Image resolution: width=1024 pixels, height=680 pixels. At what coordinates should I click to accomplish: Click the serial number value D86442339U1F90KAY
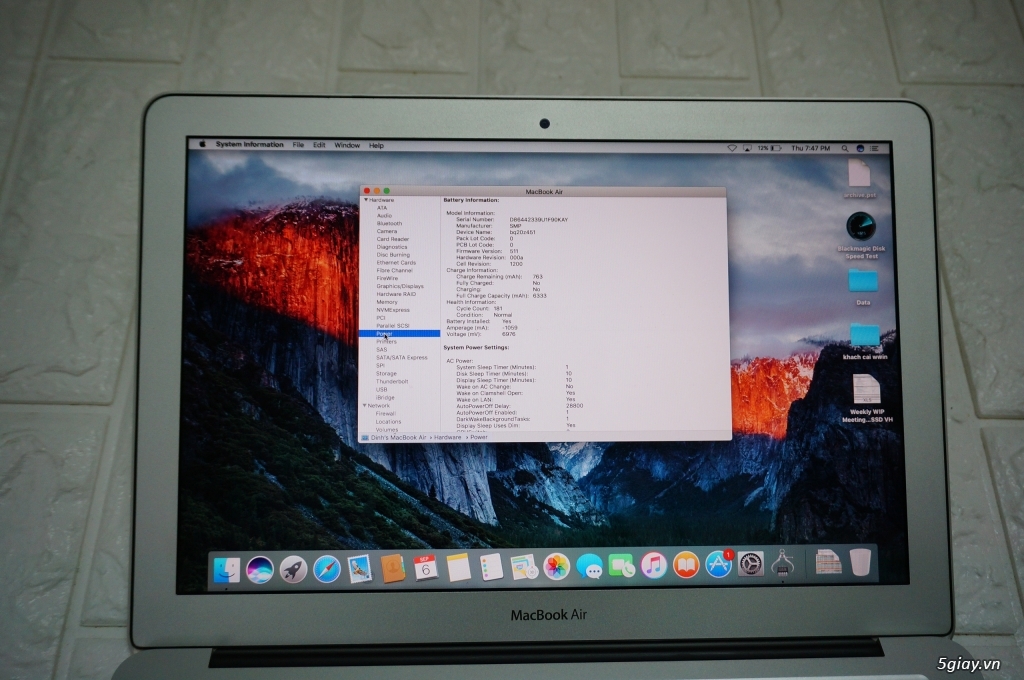coord(539,219)
